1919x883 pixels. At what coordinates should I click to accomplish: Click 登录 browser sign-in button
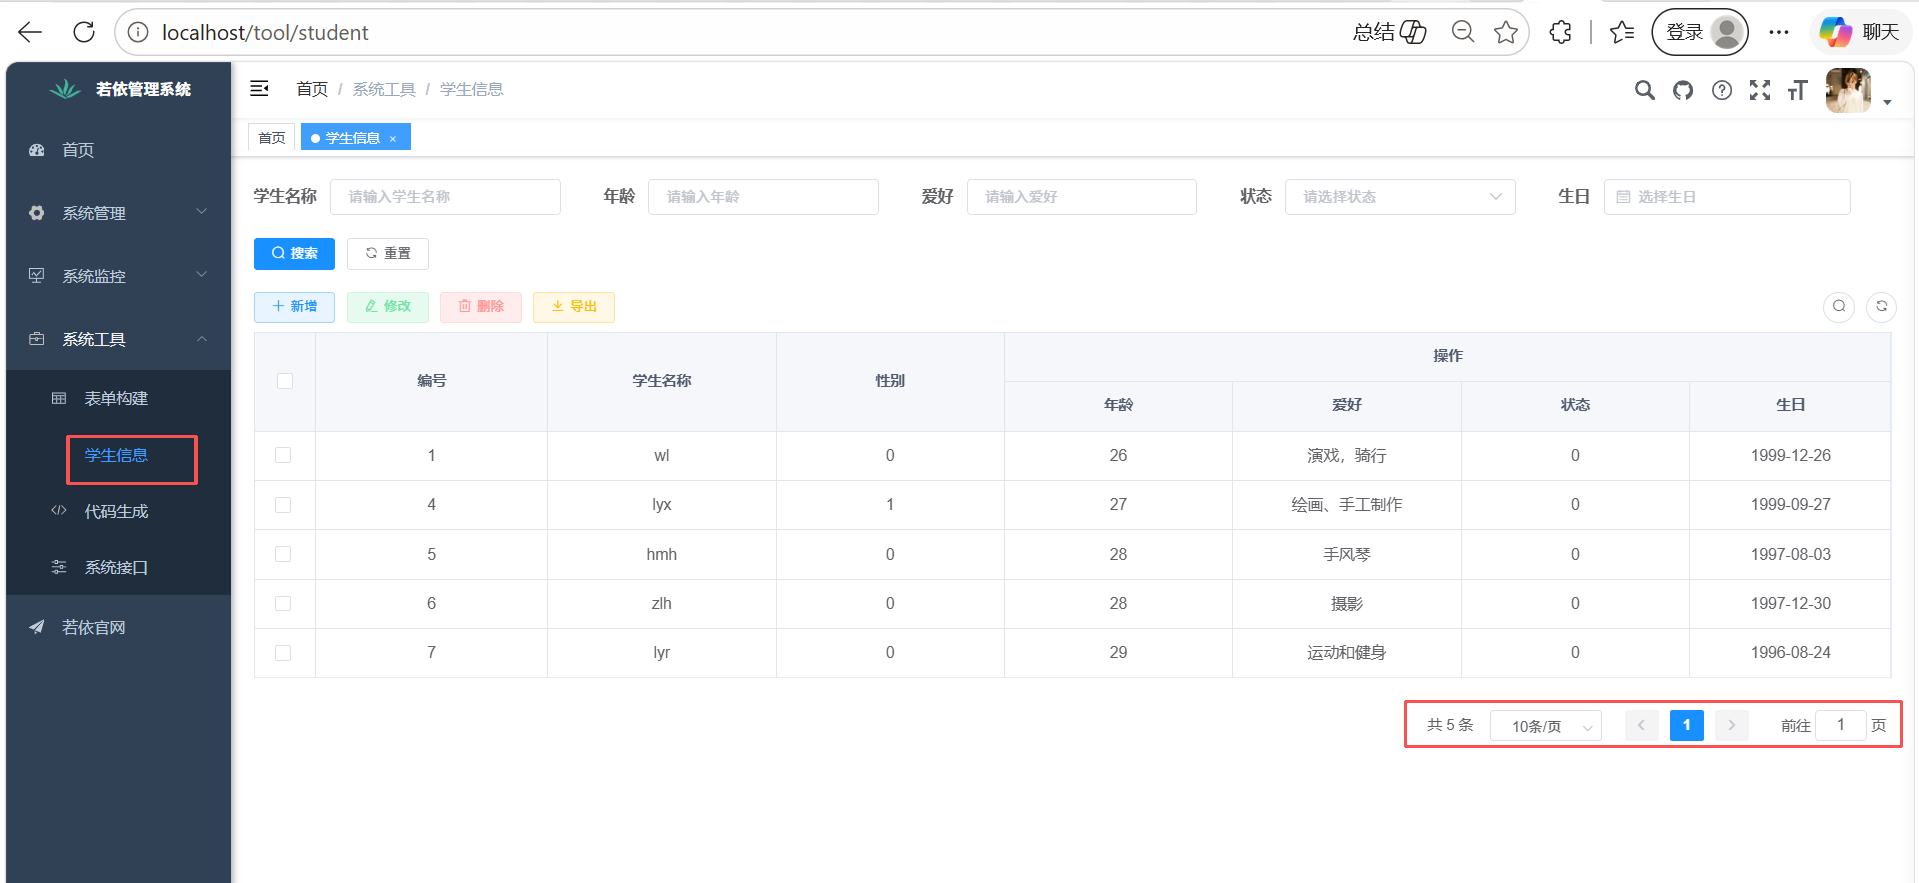point(1700,32)
